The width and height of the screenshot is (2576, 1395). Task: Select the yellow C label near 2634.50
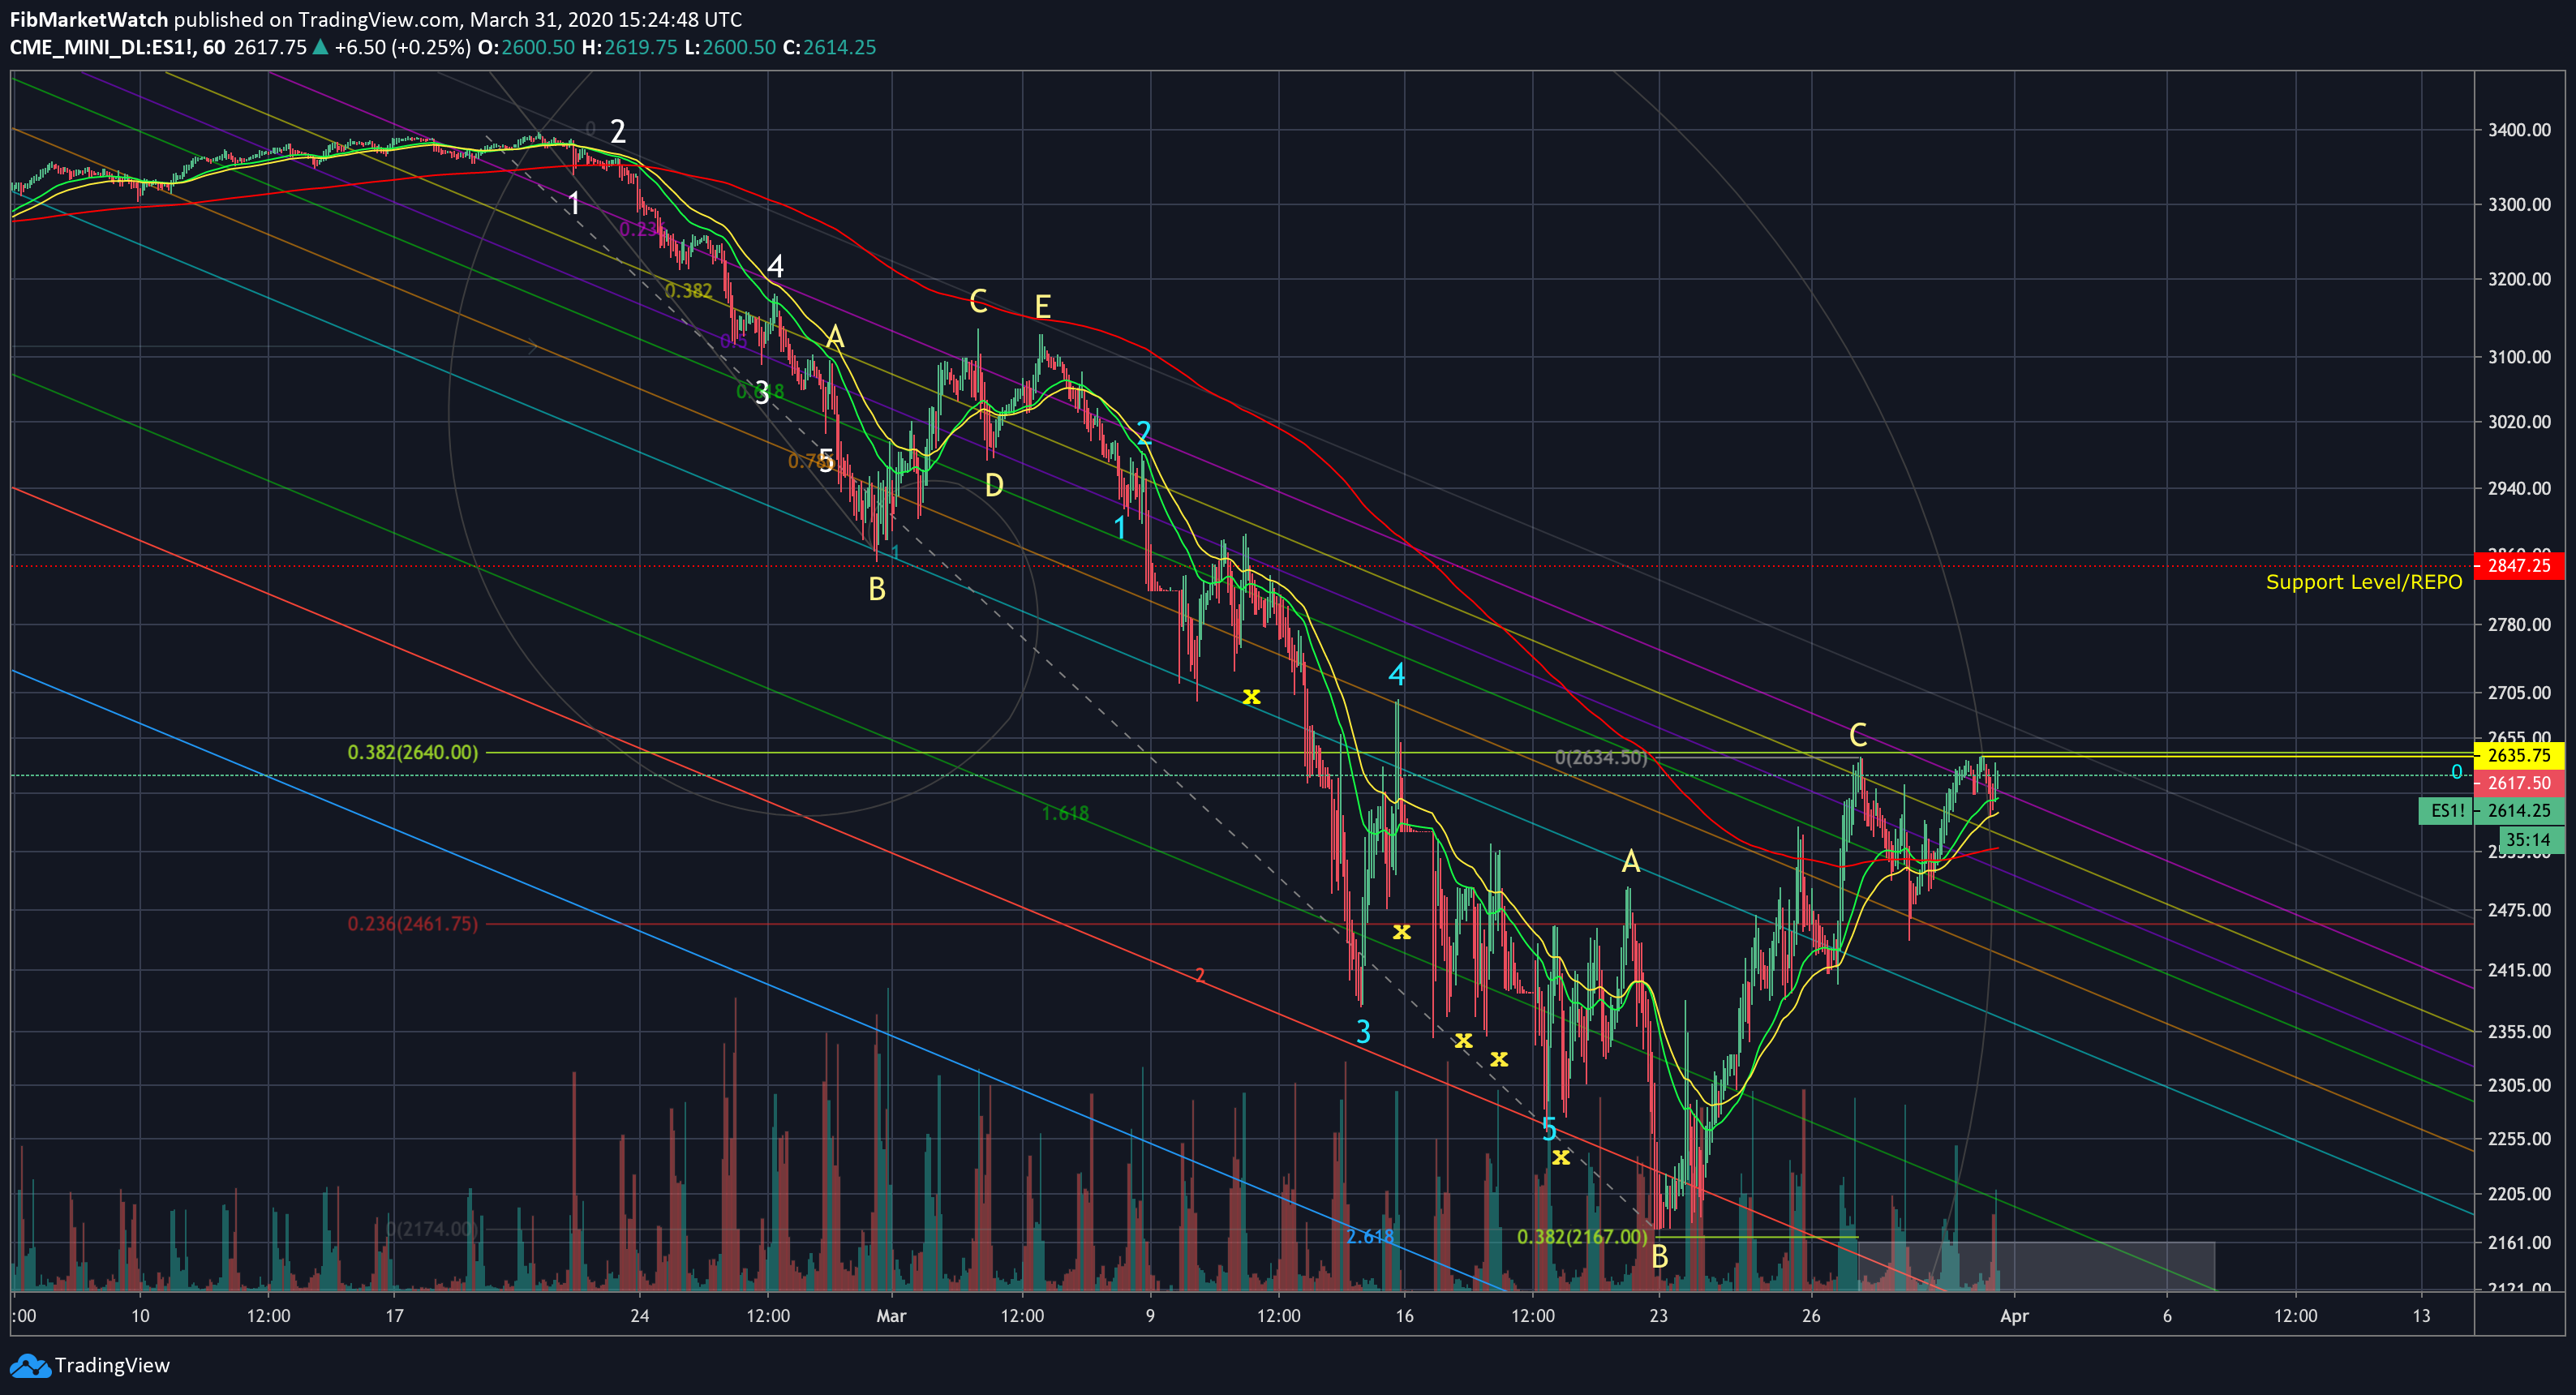[x=1858, y=735]
